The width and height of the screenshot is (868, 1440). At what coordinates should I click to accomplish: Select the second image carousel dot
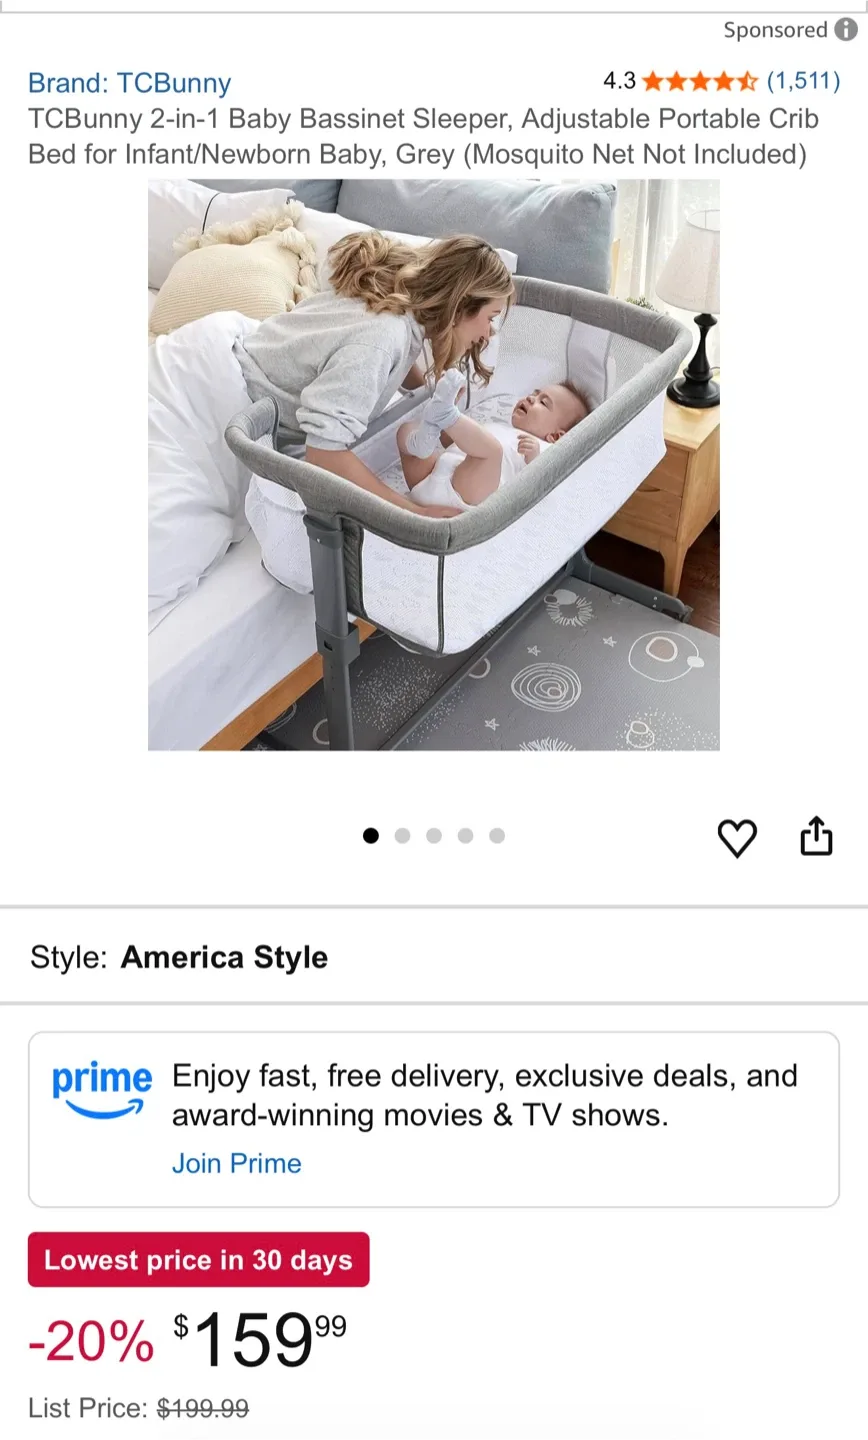click(x=402, y=836)
